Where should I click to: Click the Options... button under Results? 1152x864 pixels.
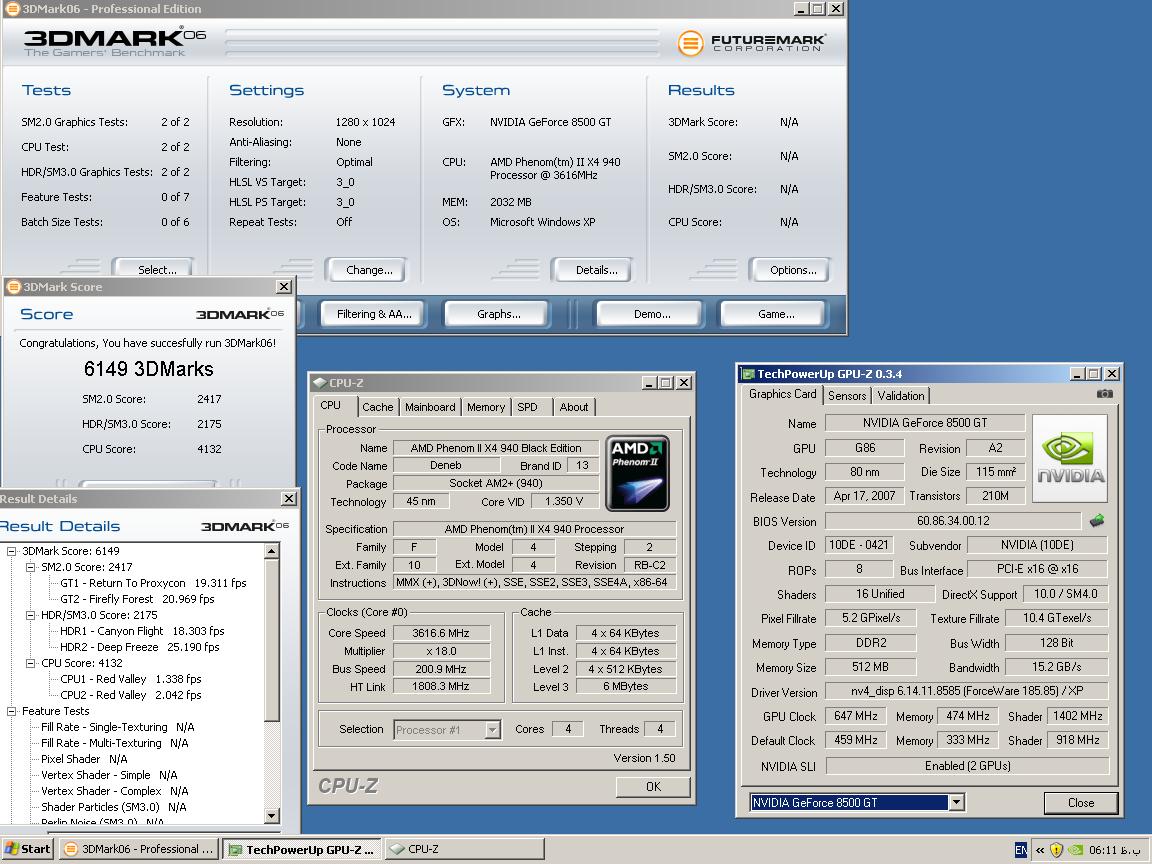point(791,270)
